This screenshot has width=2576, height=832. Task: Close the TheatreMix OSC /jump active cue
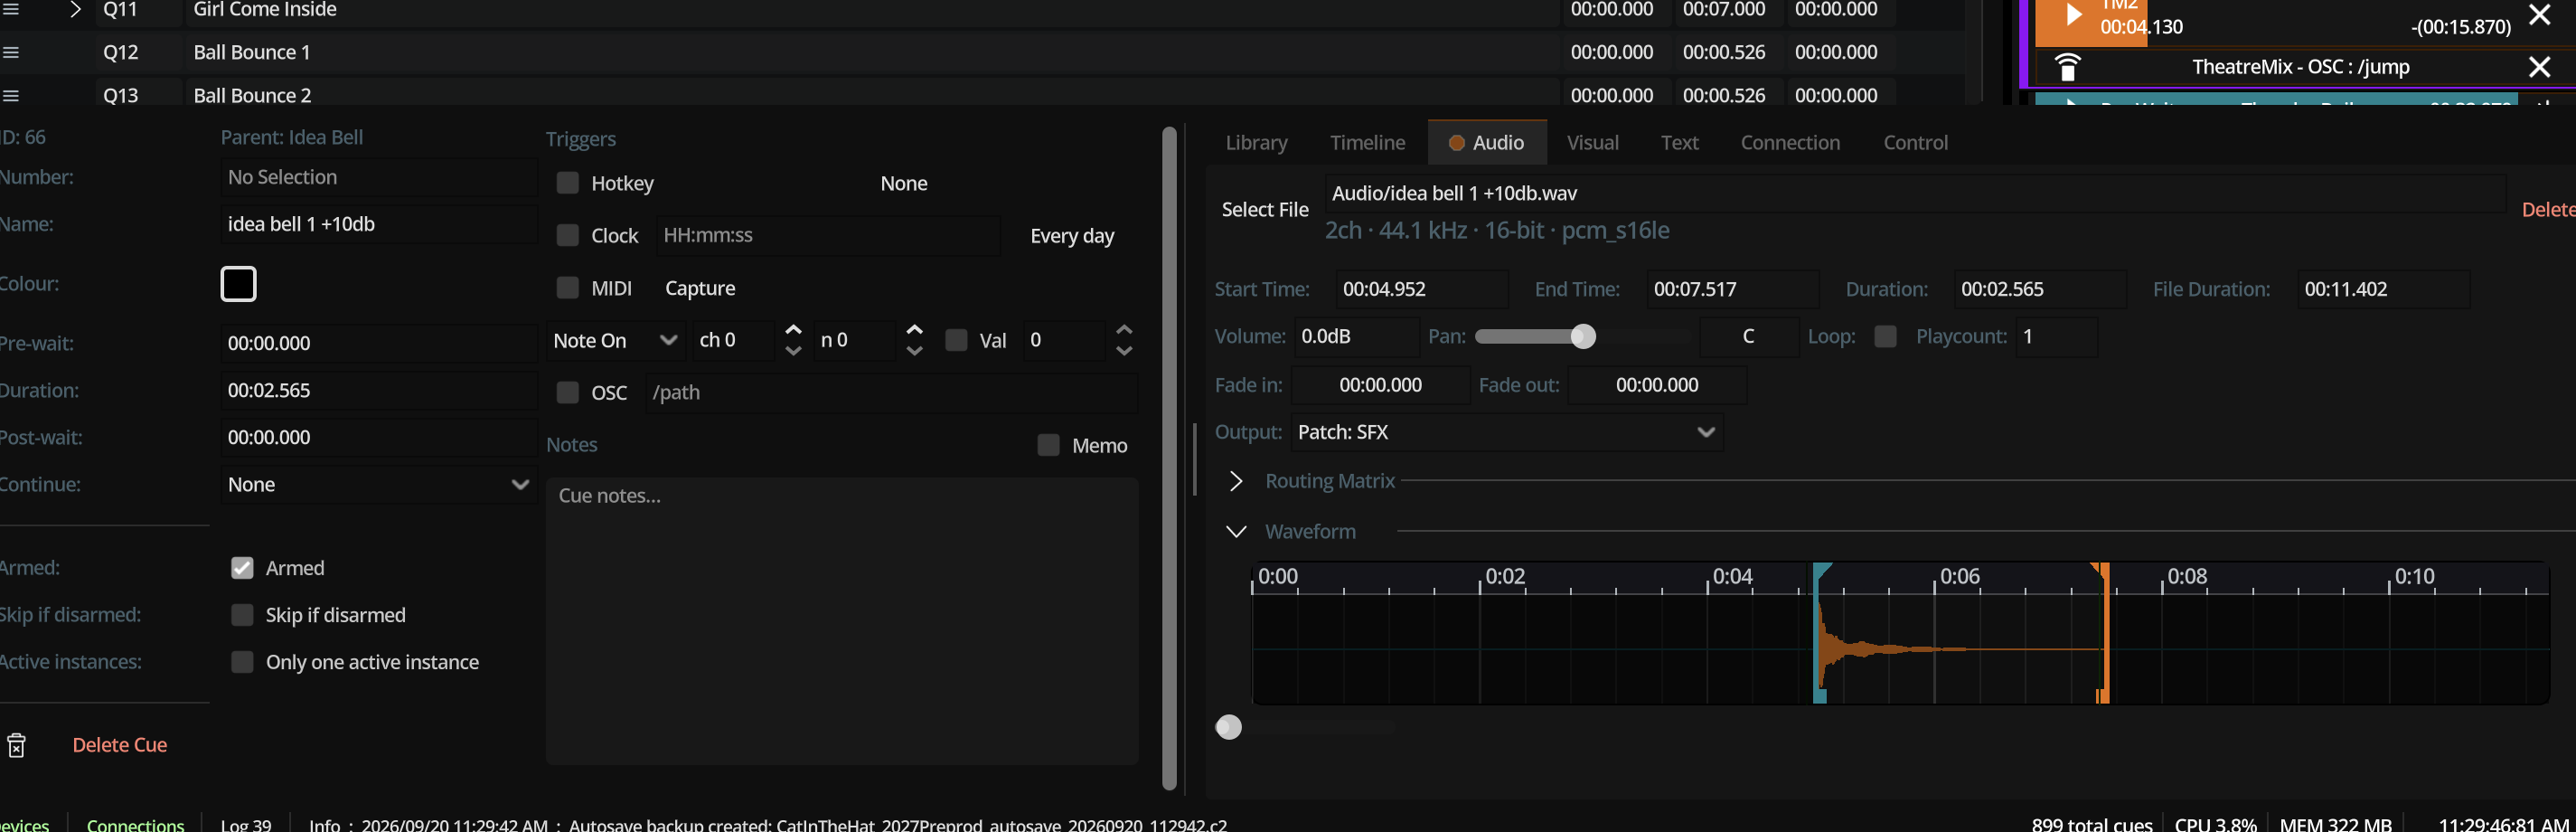click(x=2539, y=67)
